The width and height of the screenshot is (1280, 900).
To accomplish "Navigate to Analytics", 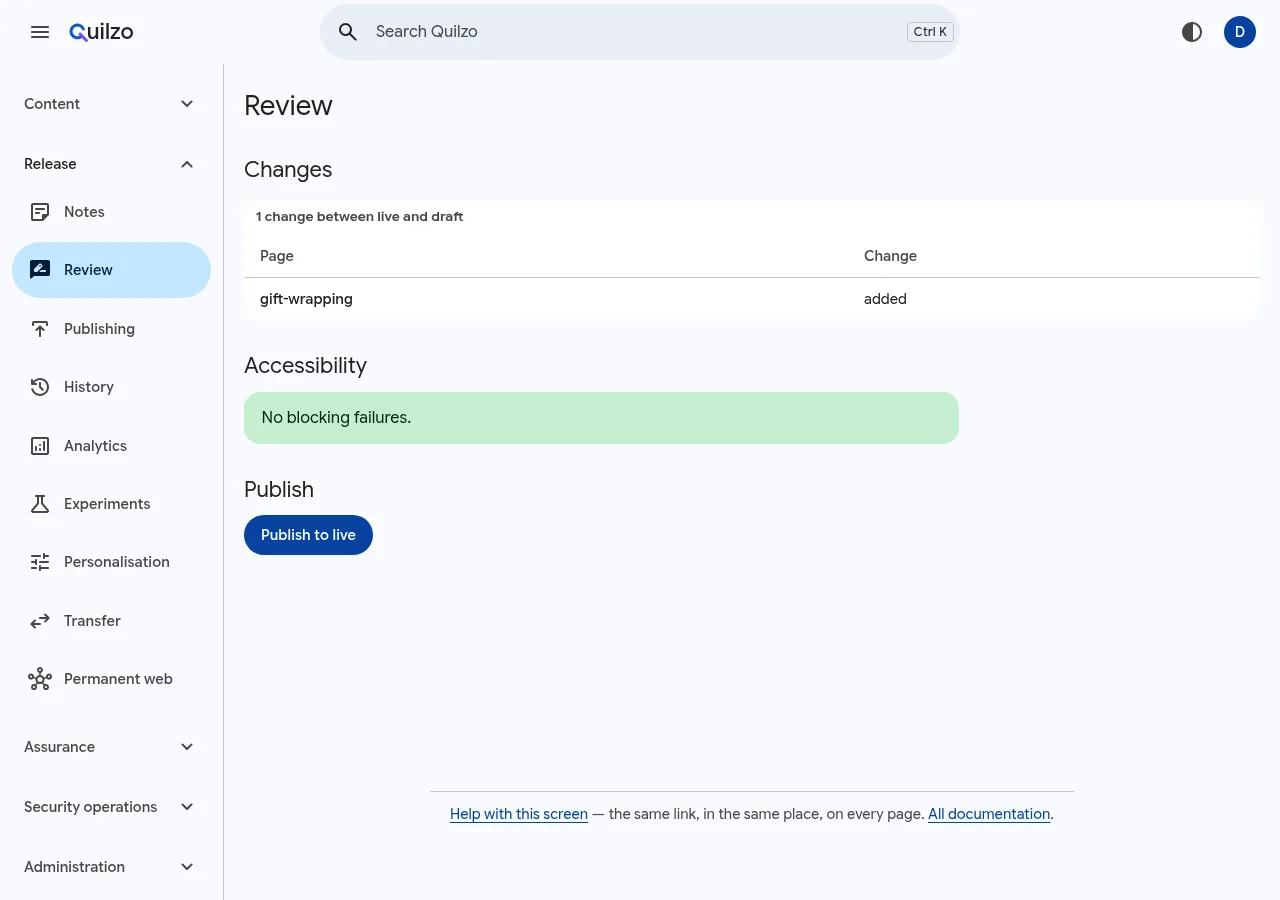I will coord(111,446).
